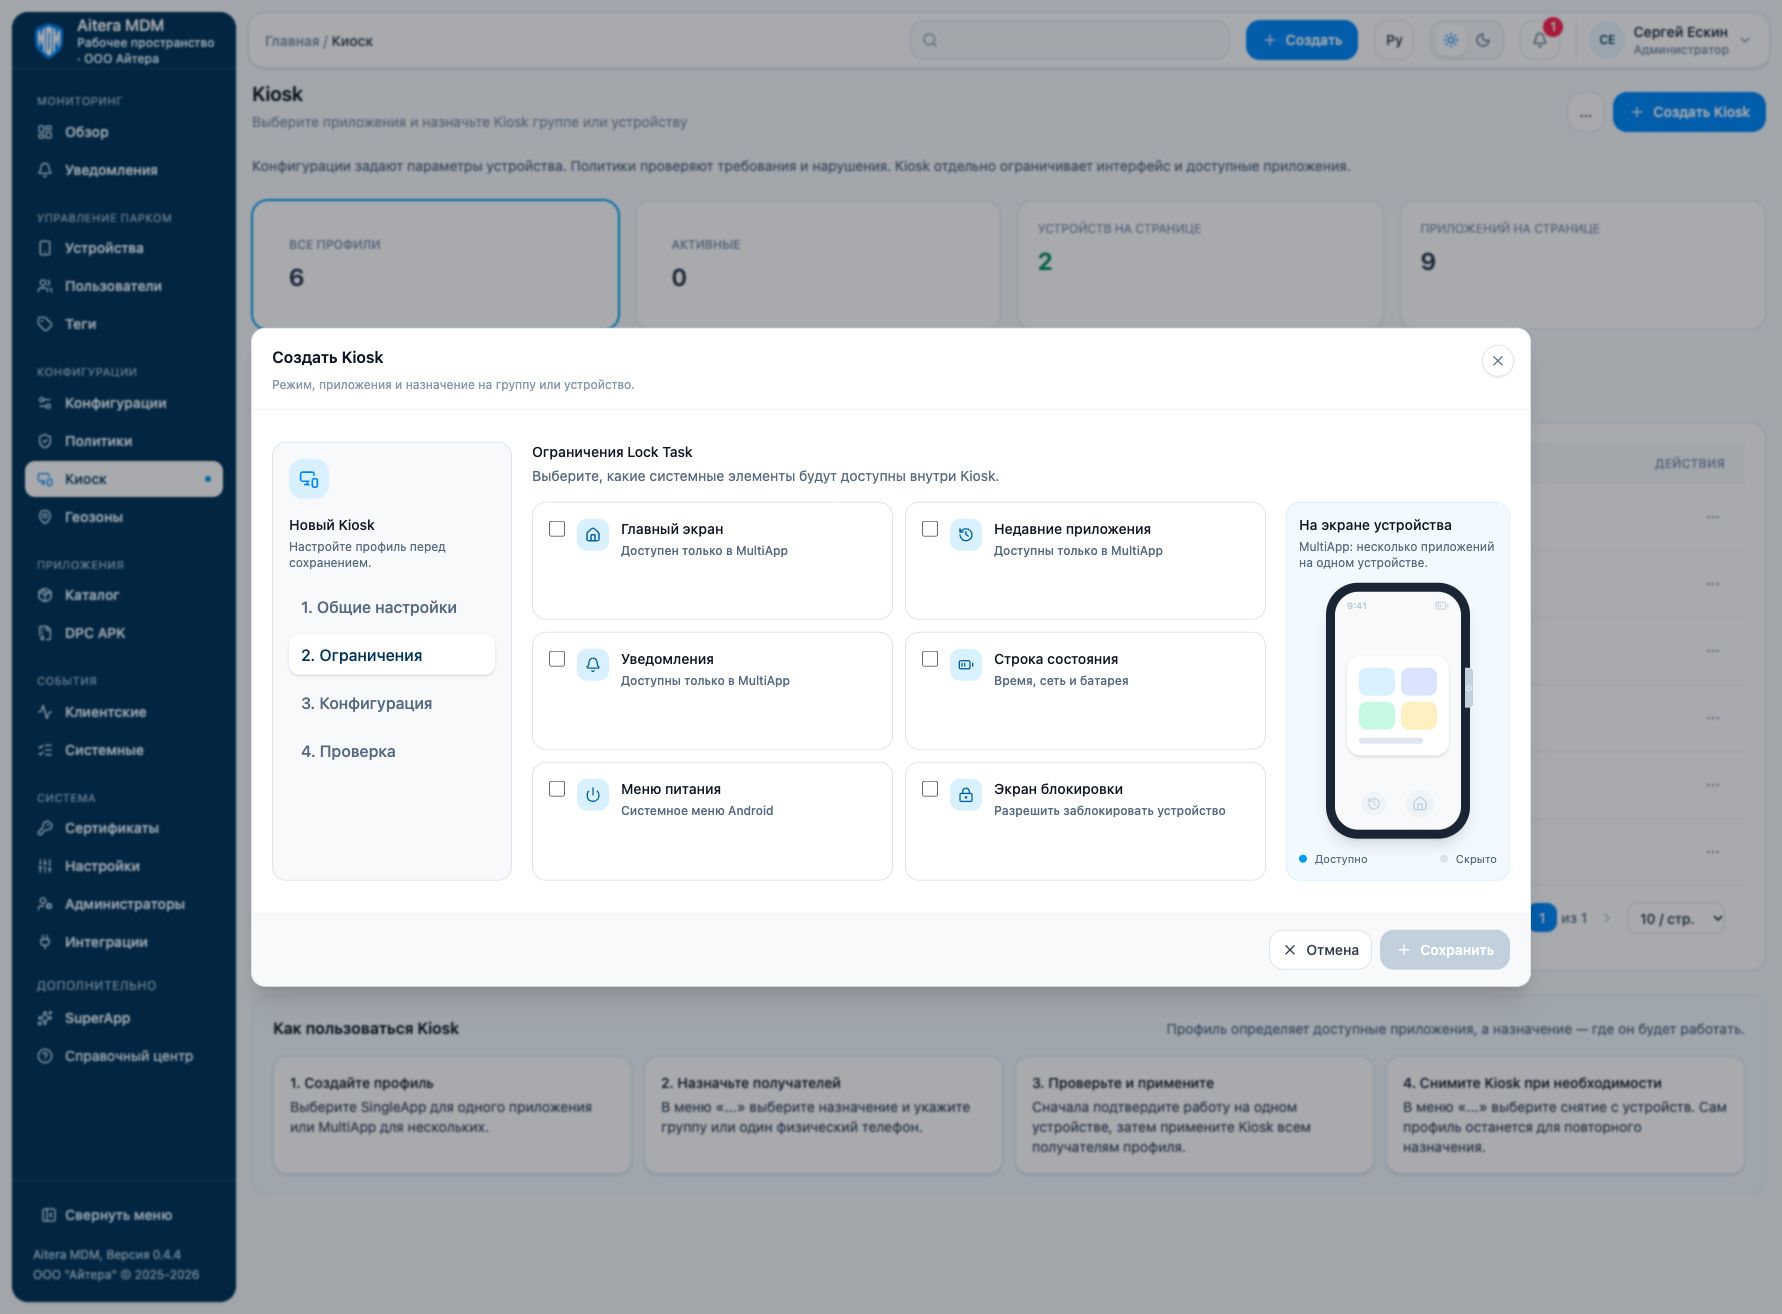Jump to step 4. Проверка
Screen dimensions: 1782x1314
[392, 751]
